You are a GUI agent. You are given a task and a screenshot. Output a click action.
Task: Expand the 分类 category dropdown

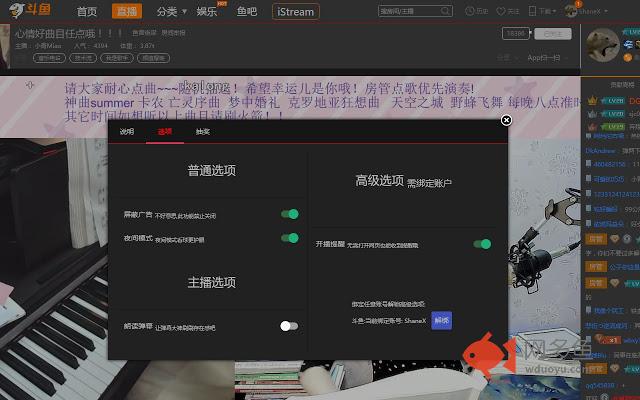click(171, 11)
